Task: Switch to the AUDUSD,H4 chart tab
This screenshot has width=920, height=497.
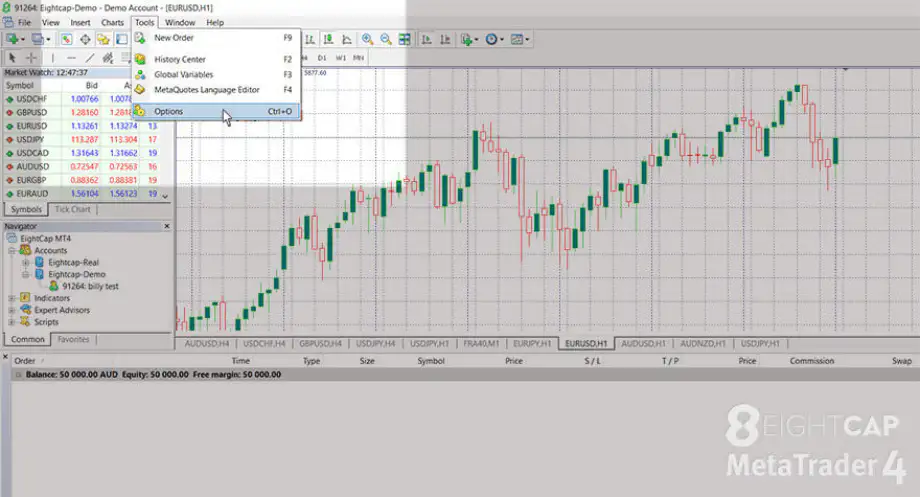Action: [x=209, y=343]
